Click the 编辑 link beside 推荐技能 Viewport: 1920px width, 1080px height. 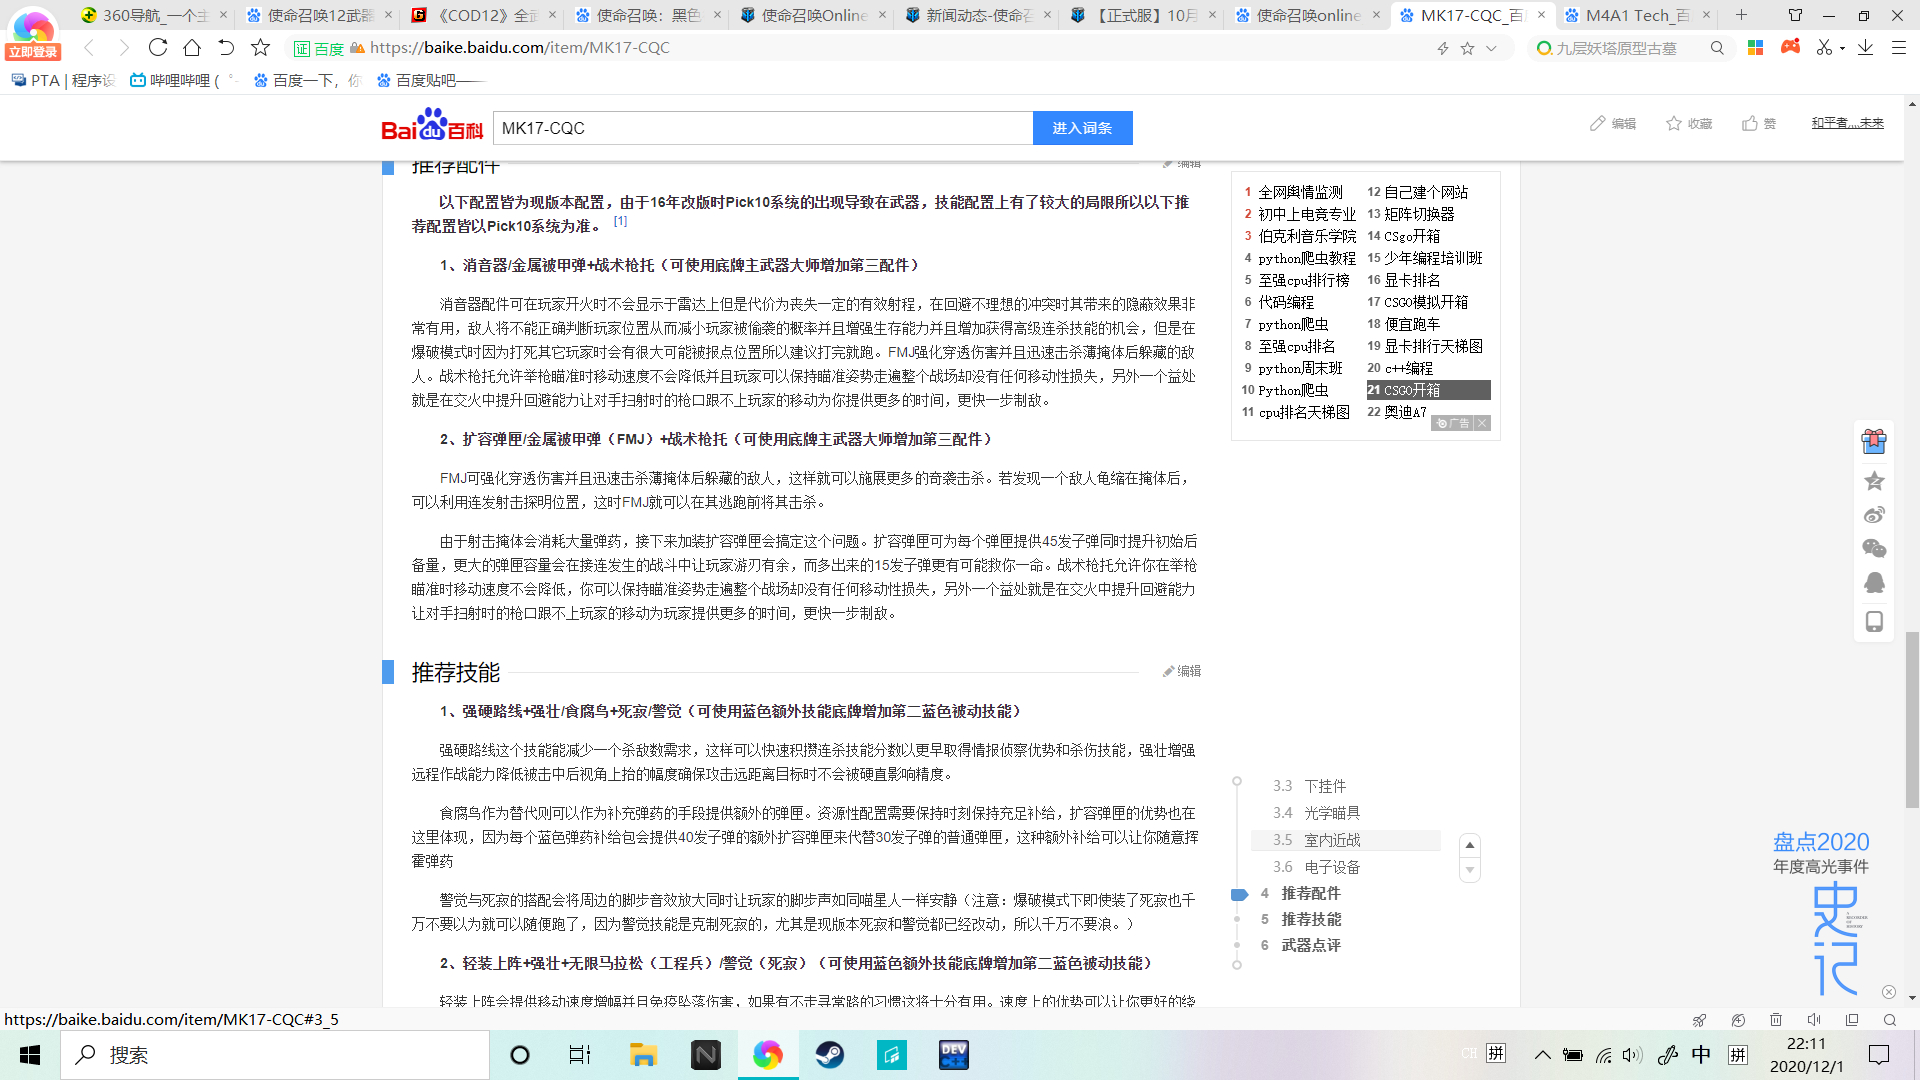point(1182,671)
